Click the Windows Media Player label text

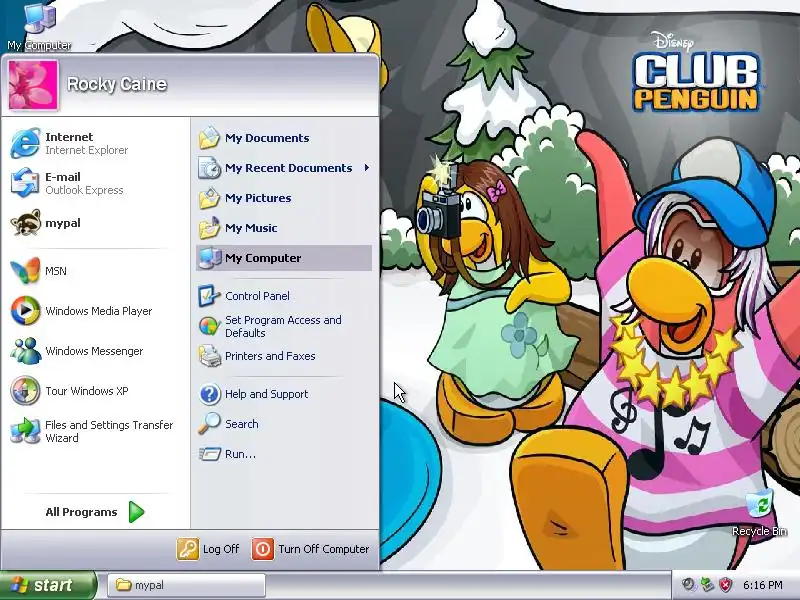pos(98,311)
